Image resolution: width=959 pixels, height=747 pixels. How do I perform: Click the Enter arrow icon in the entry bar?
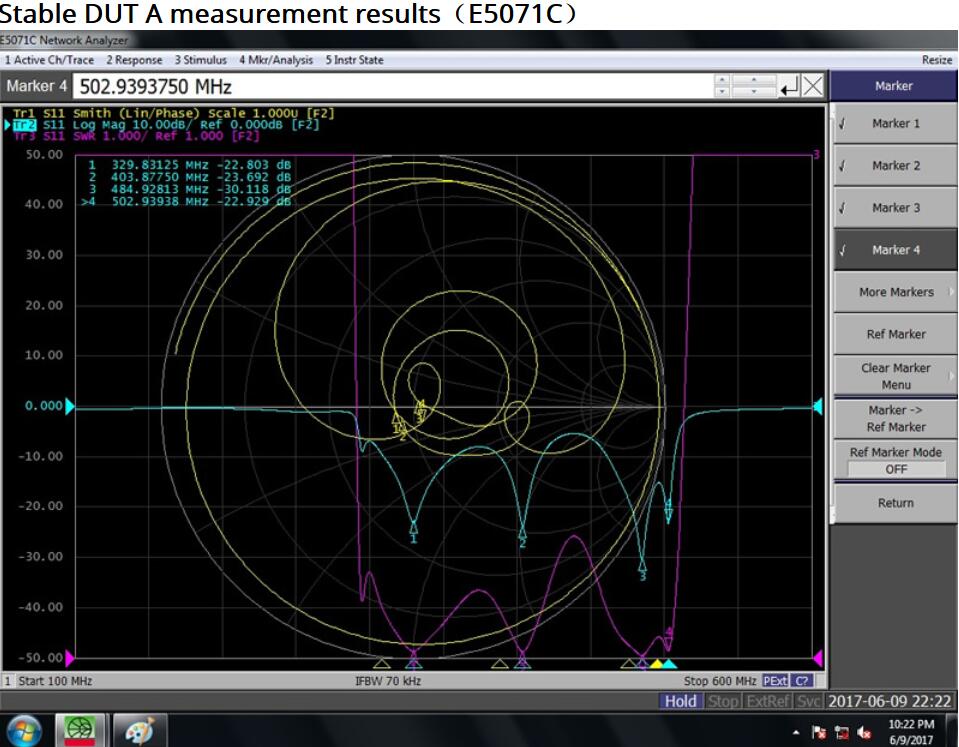[x=789, y=87]
